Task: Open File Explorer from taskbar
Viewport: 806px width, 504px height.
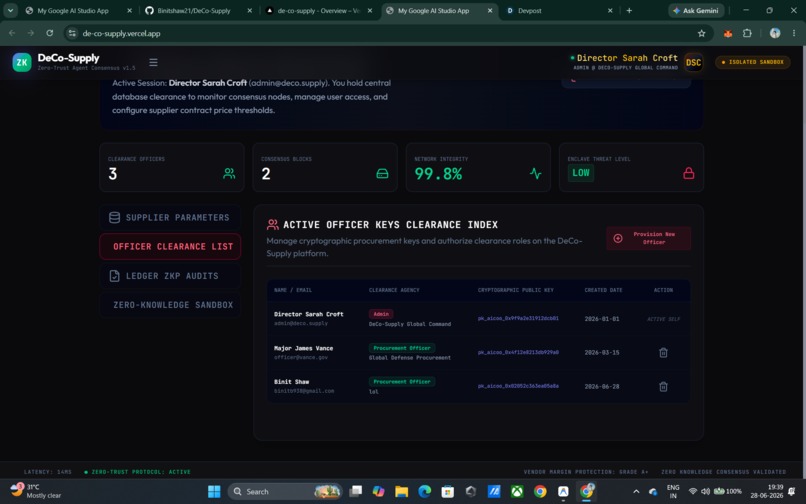Action: [401, 491]
